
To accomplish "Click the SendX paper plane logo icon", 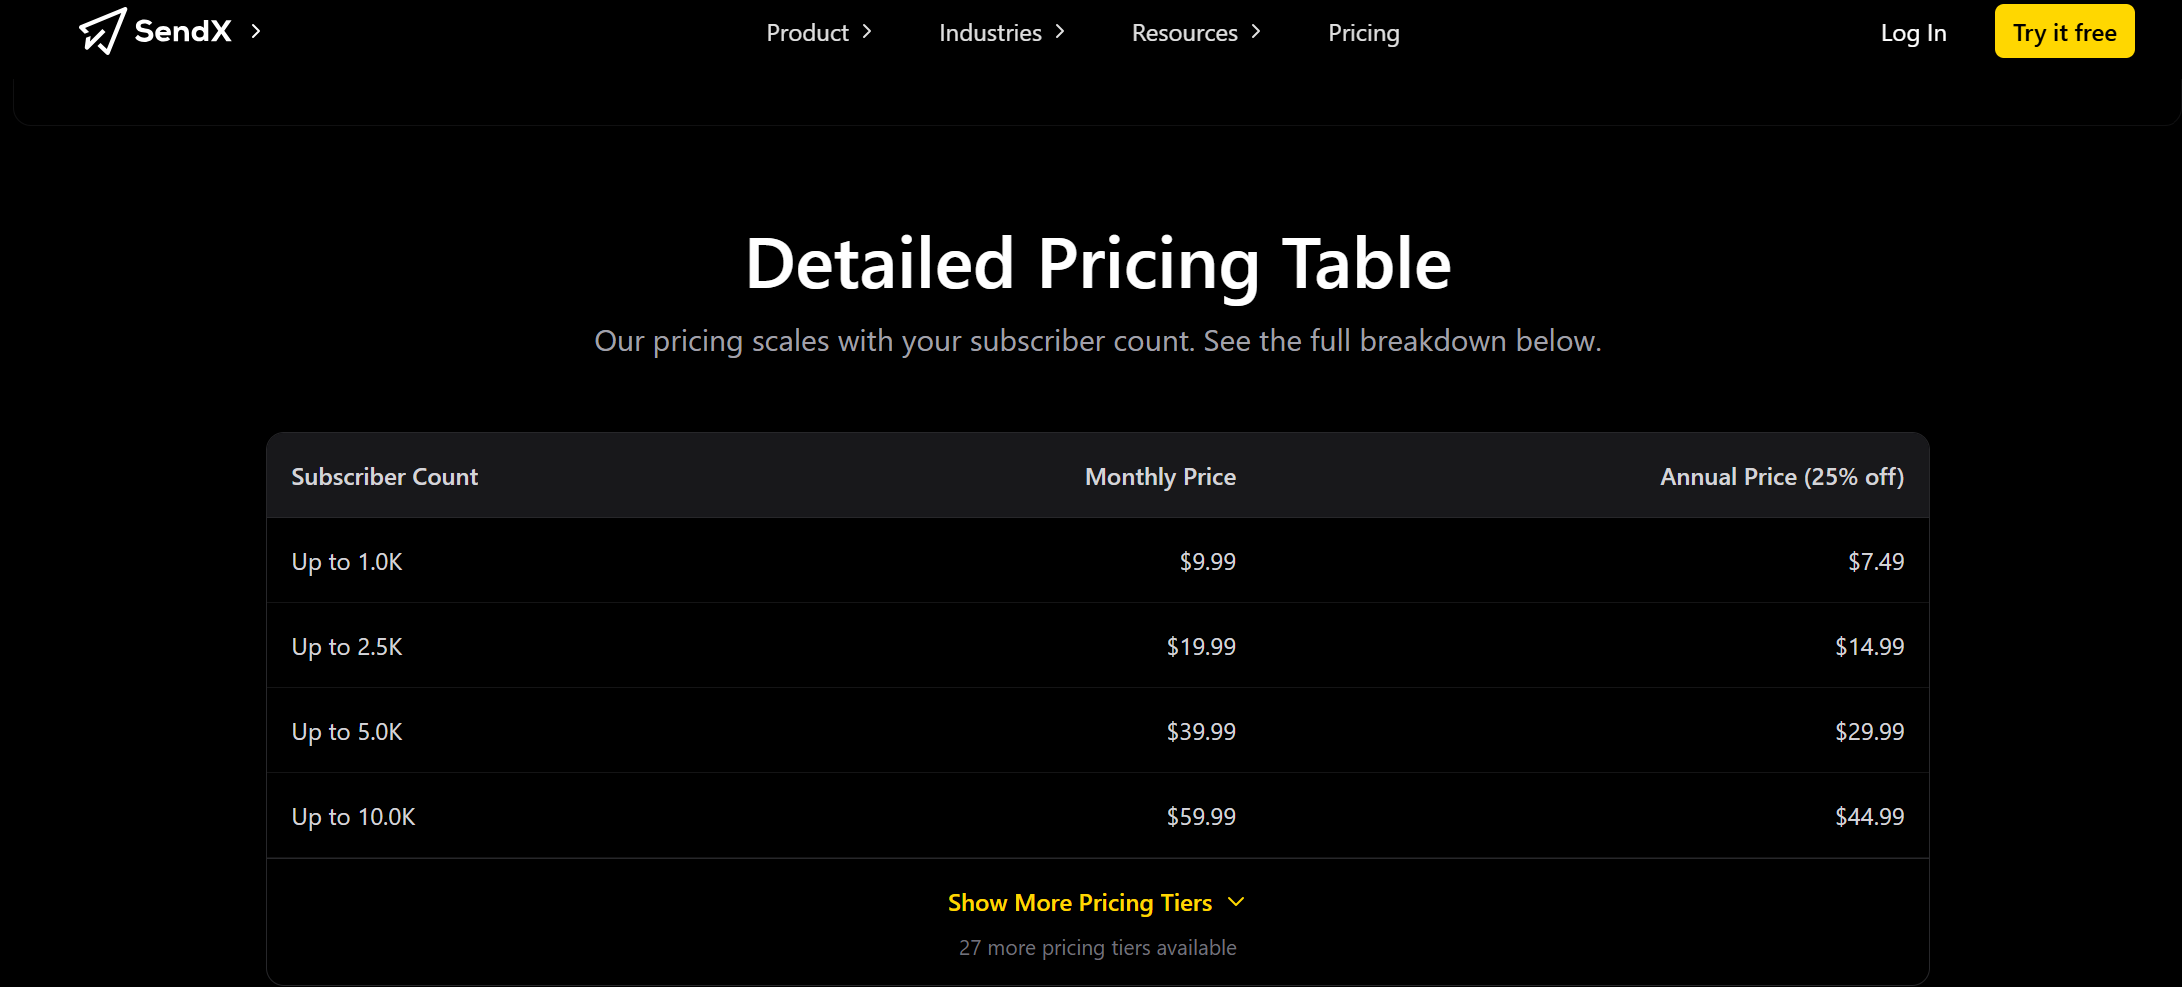I will pyautogui.click(x=101, y=31).
